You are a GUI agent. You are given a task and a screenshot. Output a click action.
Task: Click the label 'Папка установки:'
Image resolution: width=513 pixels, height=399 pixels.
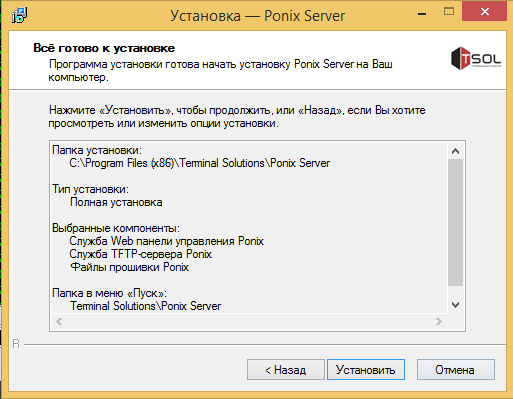(x=97, y=150)
